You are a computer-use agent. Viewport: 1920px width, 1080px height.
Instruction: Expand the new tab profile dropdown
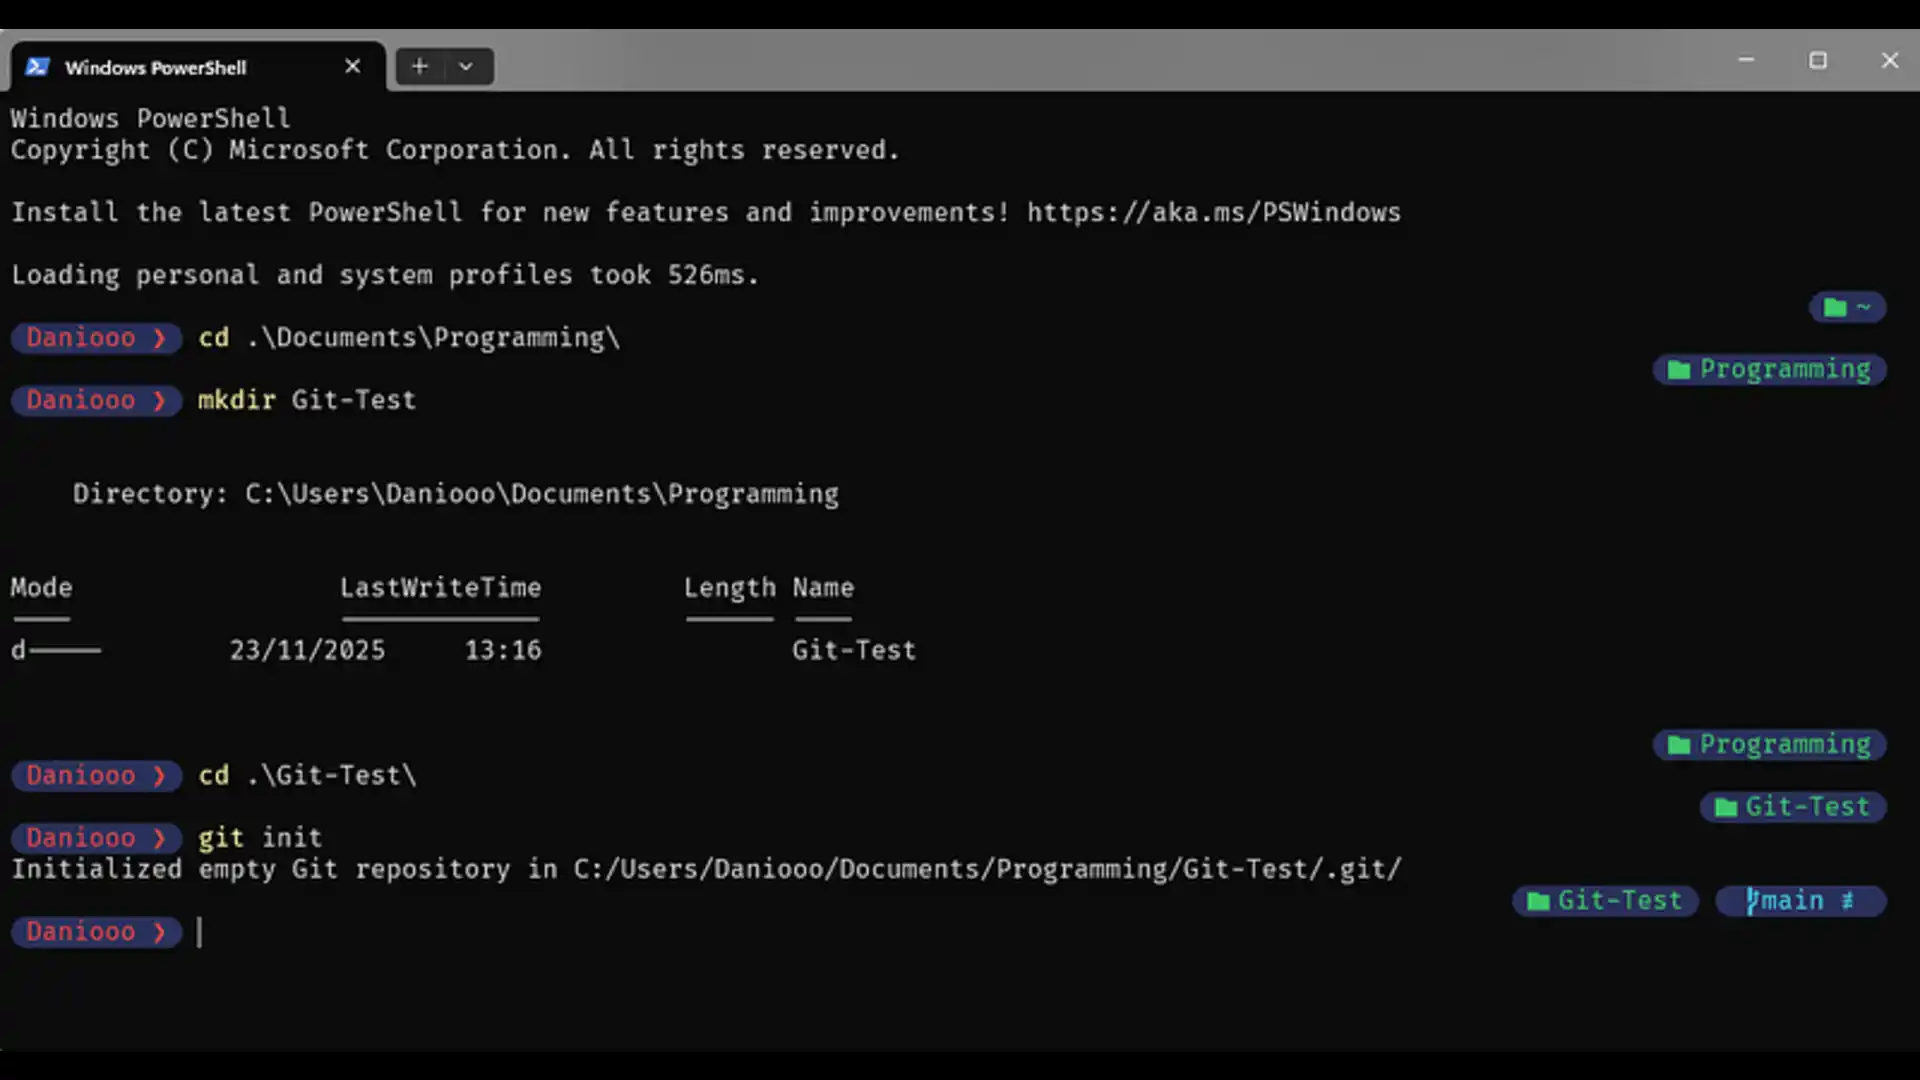(466, 66)
